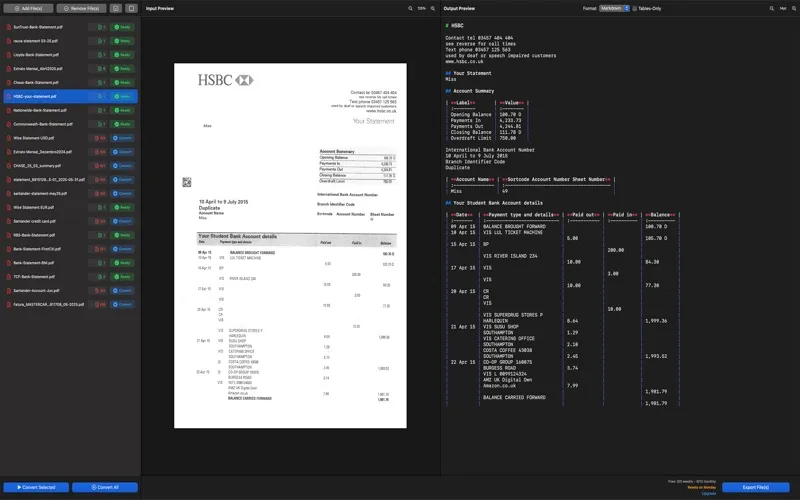Click the image-view icon beside Remove File(s)
Screen dimensions: 800x500
(116, 9)
